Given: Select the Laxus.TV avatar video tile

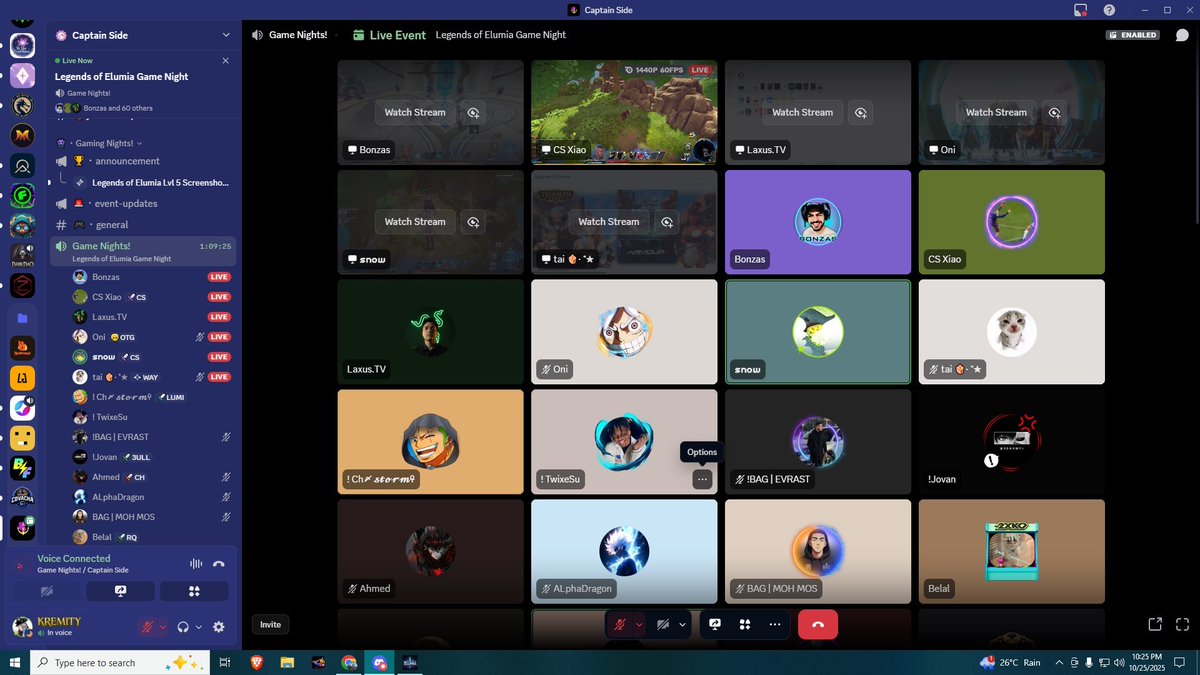Looking at the screenshot, I should click(x=430, y=332).
